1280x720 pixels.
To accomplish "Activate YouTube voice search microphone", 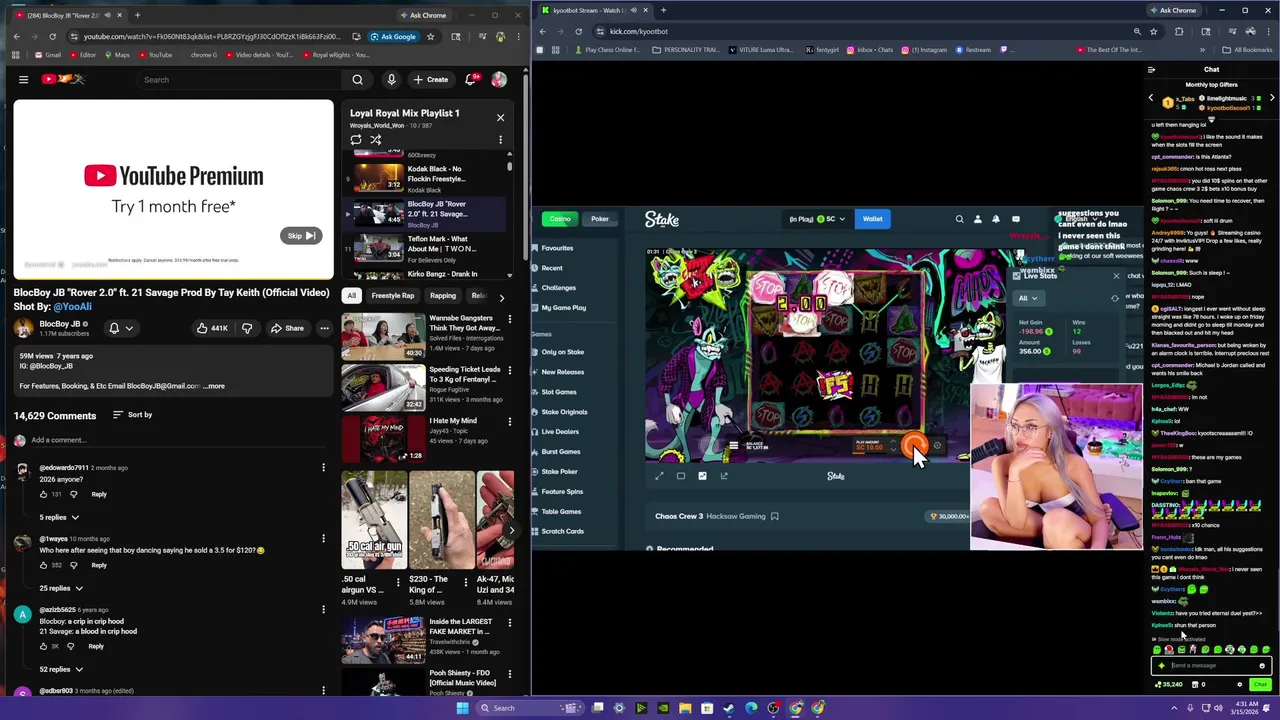I will 391,79.
